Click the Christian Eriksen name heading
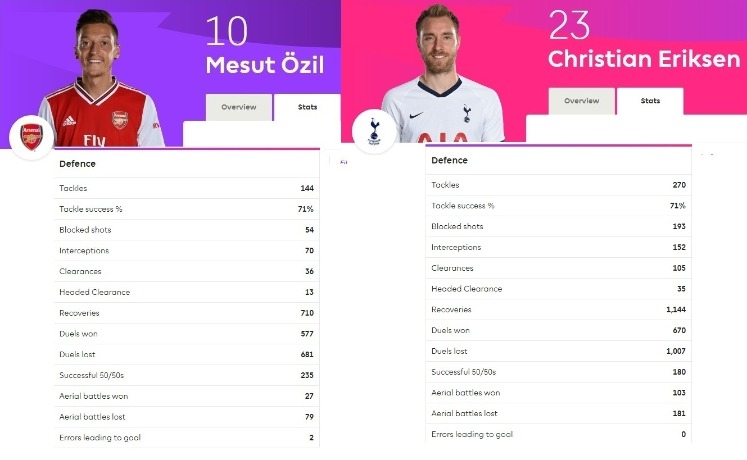The image size is (747, 460). pyautogui.click(x=644, y=59)
